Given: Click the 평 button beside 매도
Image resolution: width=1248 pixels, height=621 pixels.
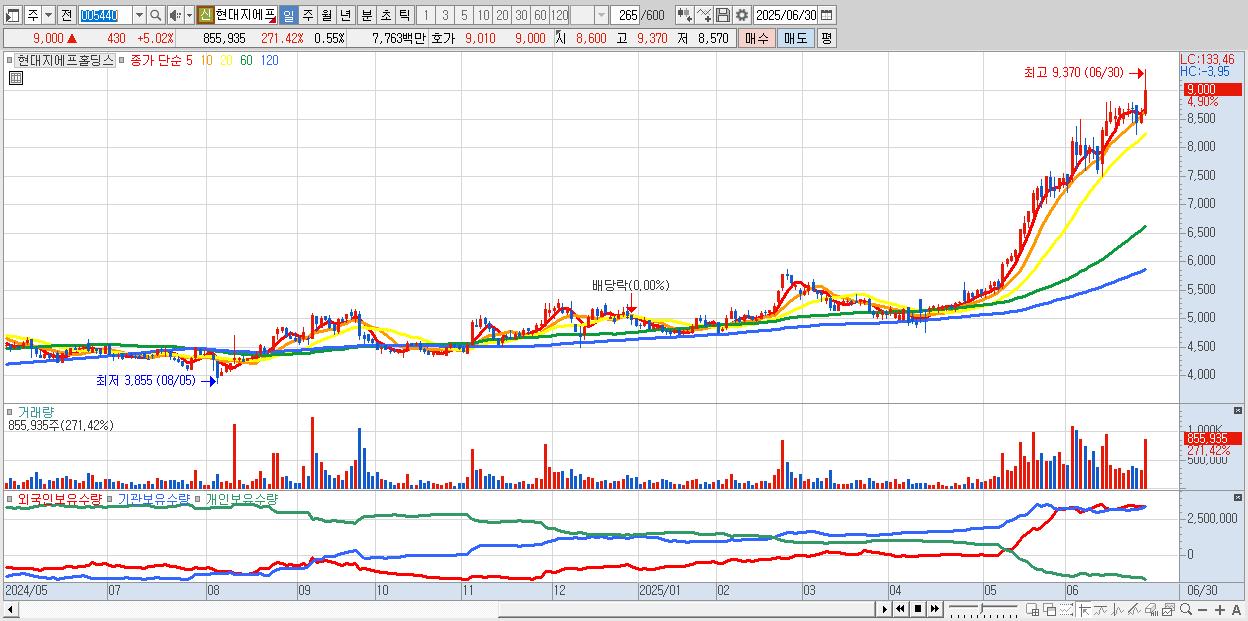Looking at the screenshot, I should click(x=826, y=38).
